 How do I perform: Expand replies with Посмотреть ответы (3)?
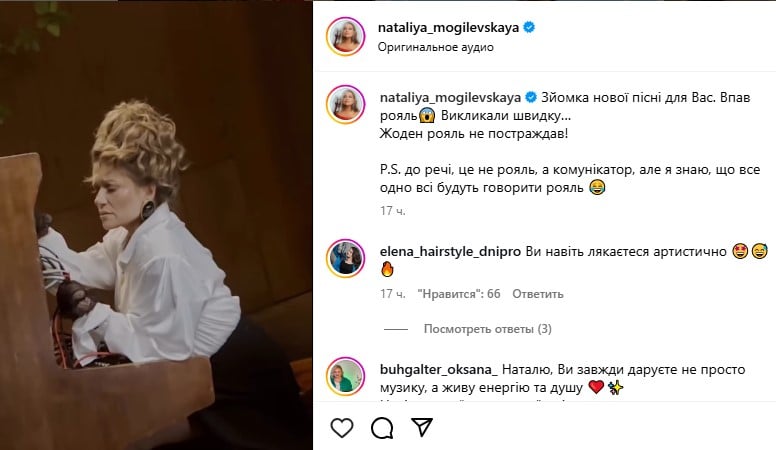click(487, 329)
